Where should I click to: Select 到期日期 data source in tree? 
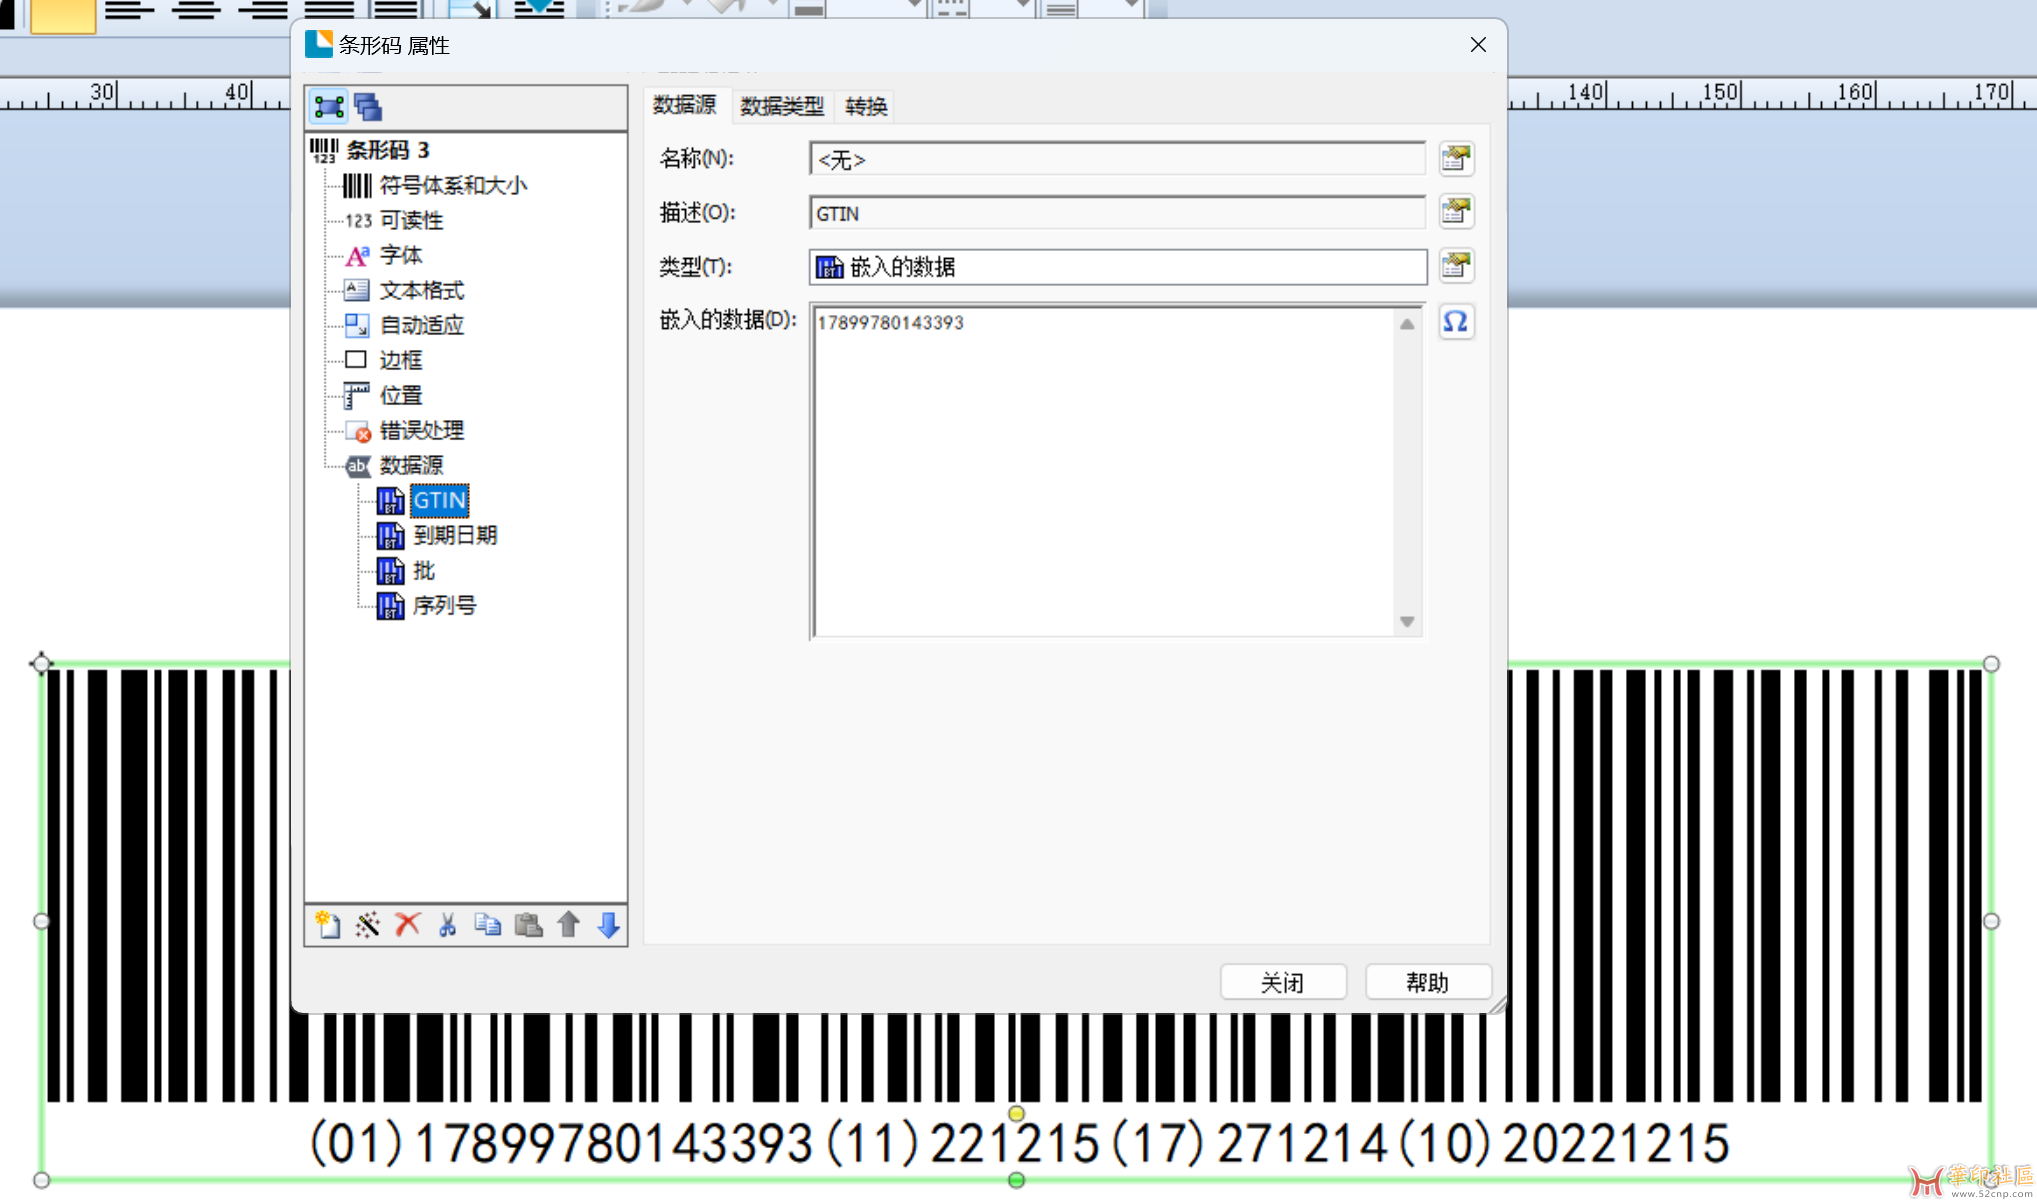point(455,536)
